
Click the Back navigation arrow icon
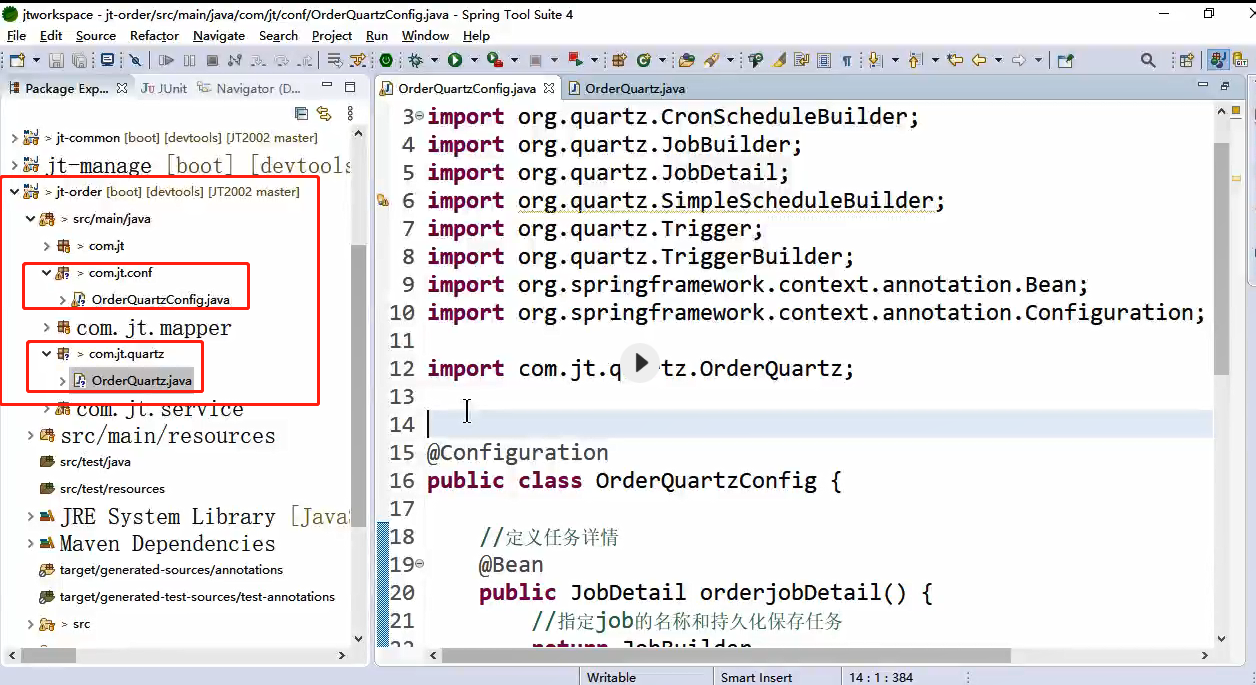979,60
